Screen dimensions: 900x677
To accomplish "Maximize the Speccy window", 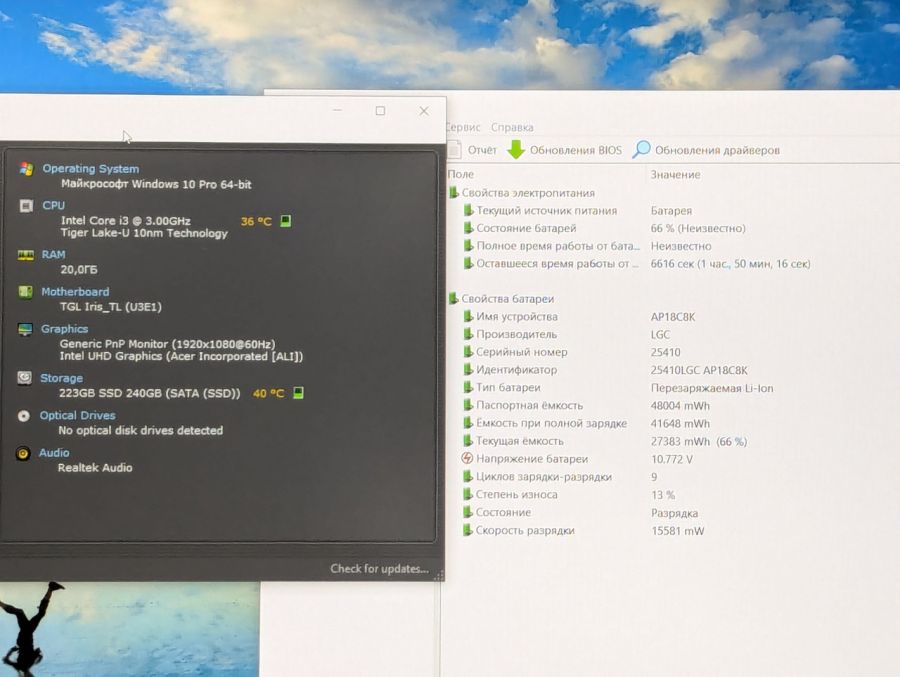I will point(380,110).
